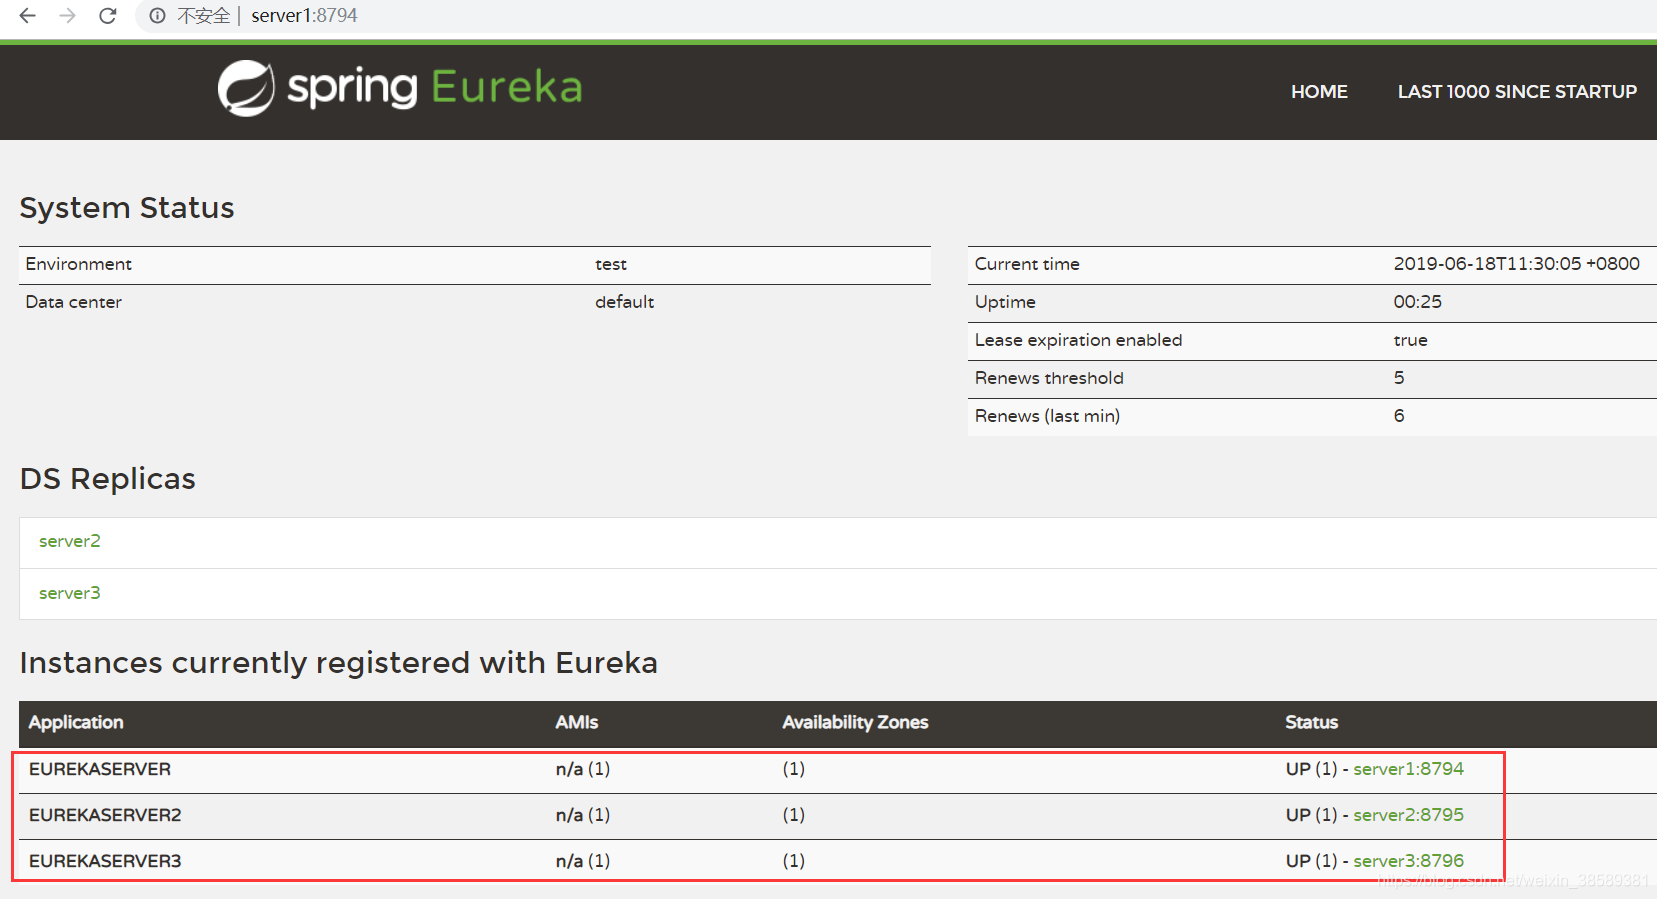Viewport: 1657px width, 899px height.
Task: Select n/a (1) in the EUREKASERVER3 row
Action: (583, 861)
